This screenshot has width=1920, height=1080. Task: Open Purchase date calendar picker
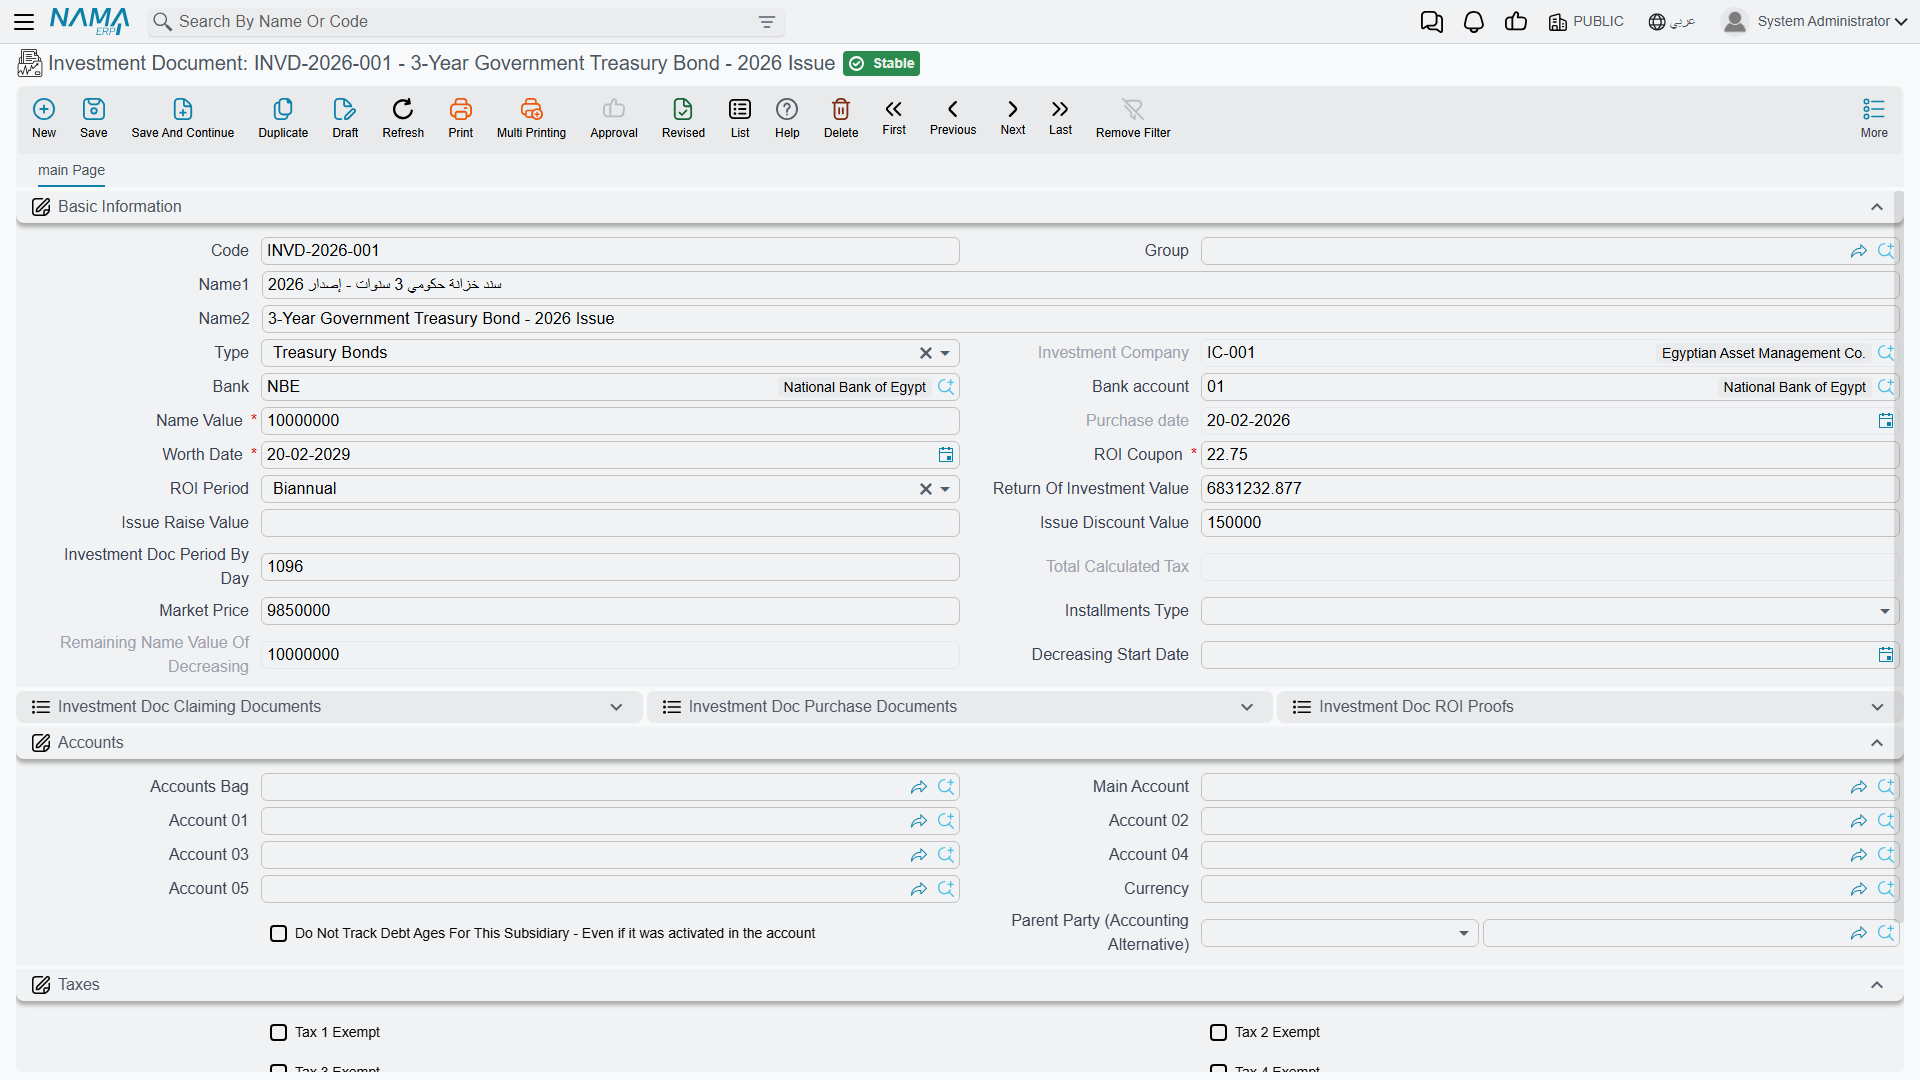click(1886, 421)
